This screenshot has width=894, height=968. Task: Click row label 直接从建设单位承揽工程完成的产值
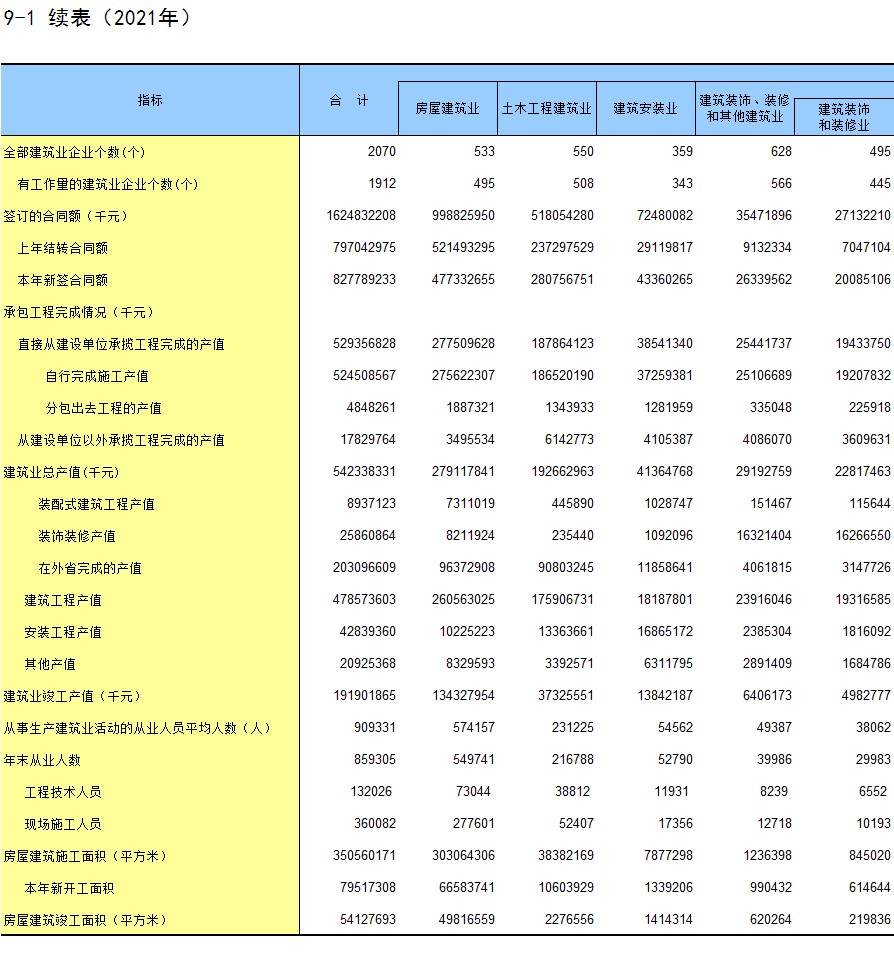coord(121,344)
